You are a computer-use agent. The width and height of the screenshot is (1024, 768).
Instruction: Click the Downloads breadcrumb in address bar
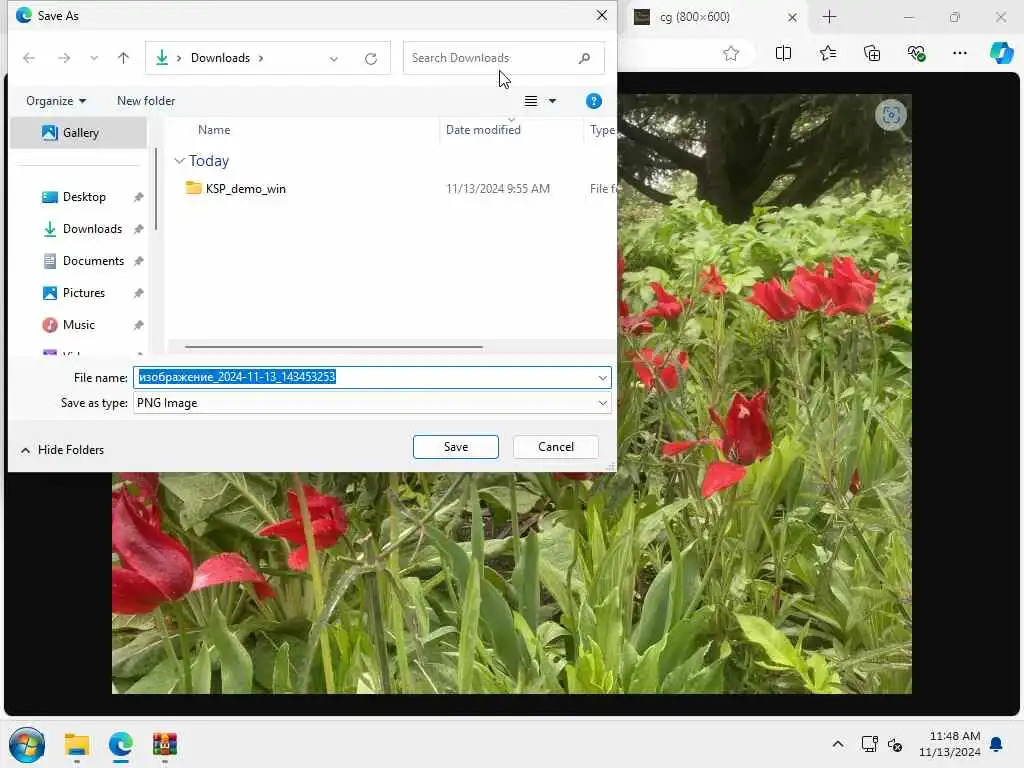coord(220,58)
